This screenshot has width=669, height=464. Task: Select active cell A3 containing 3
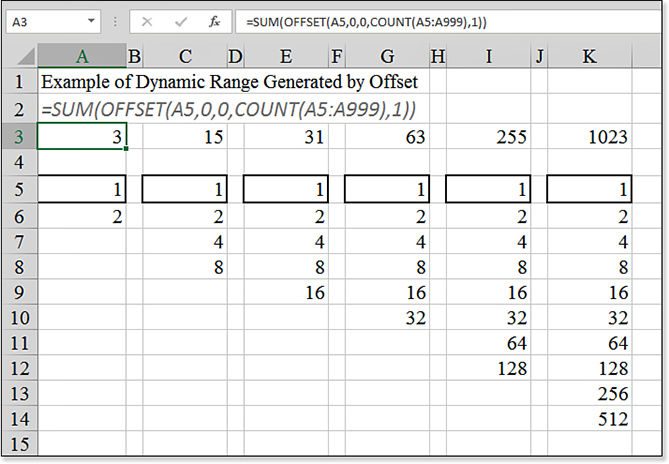pyautogui.click(x=82, y=136)
